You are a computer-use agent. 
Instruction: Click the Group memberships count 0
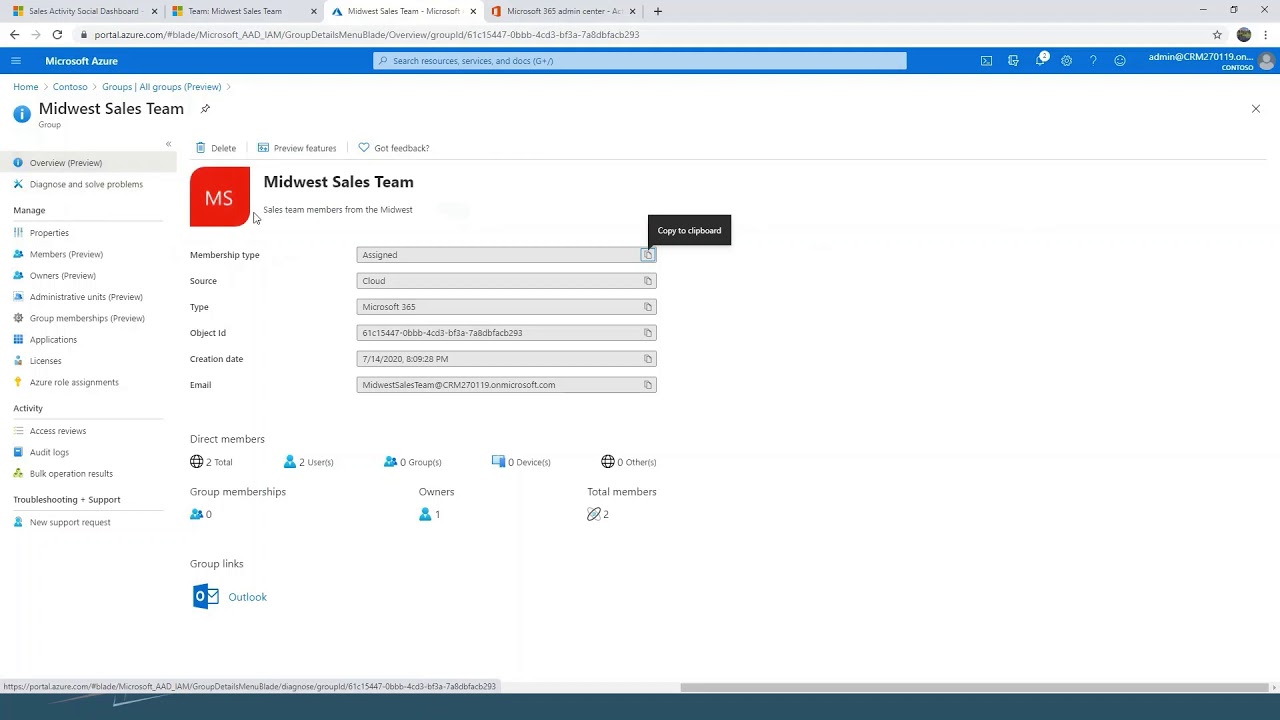click(201, 514)
